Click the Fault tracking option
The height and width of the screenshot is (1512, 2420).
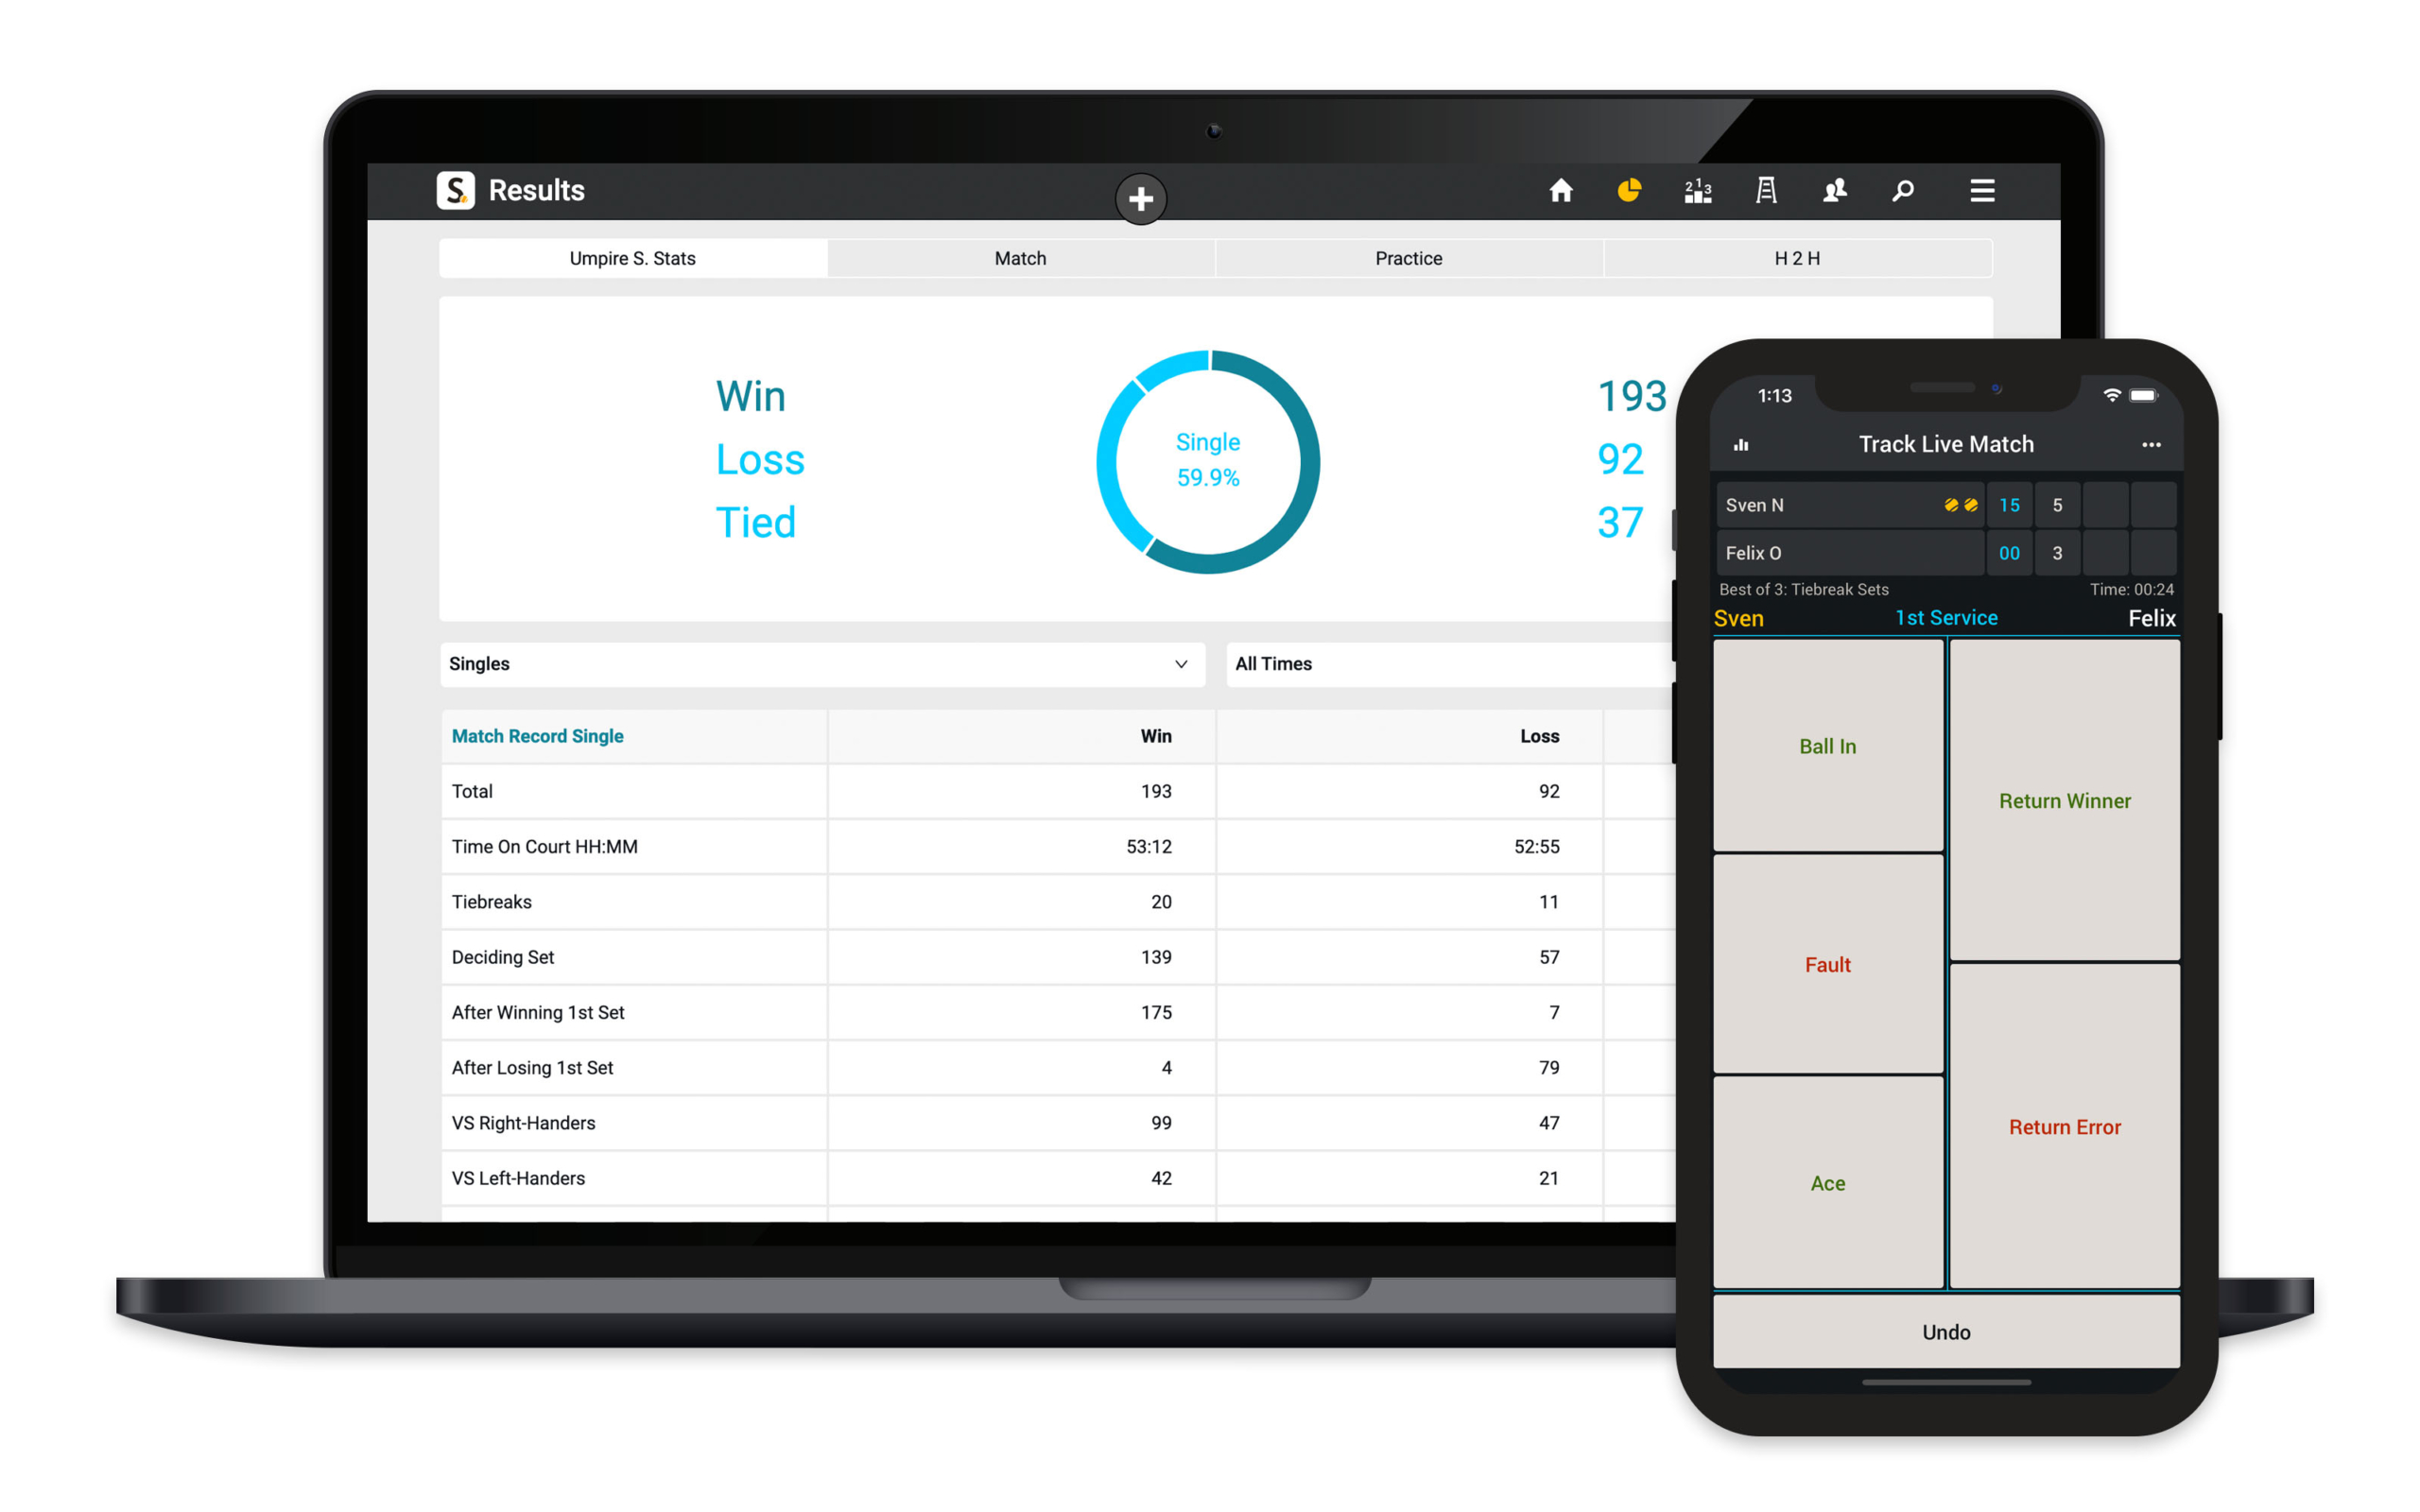point(1829,965)
